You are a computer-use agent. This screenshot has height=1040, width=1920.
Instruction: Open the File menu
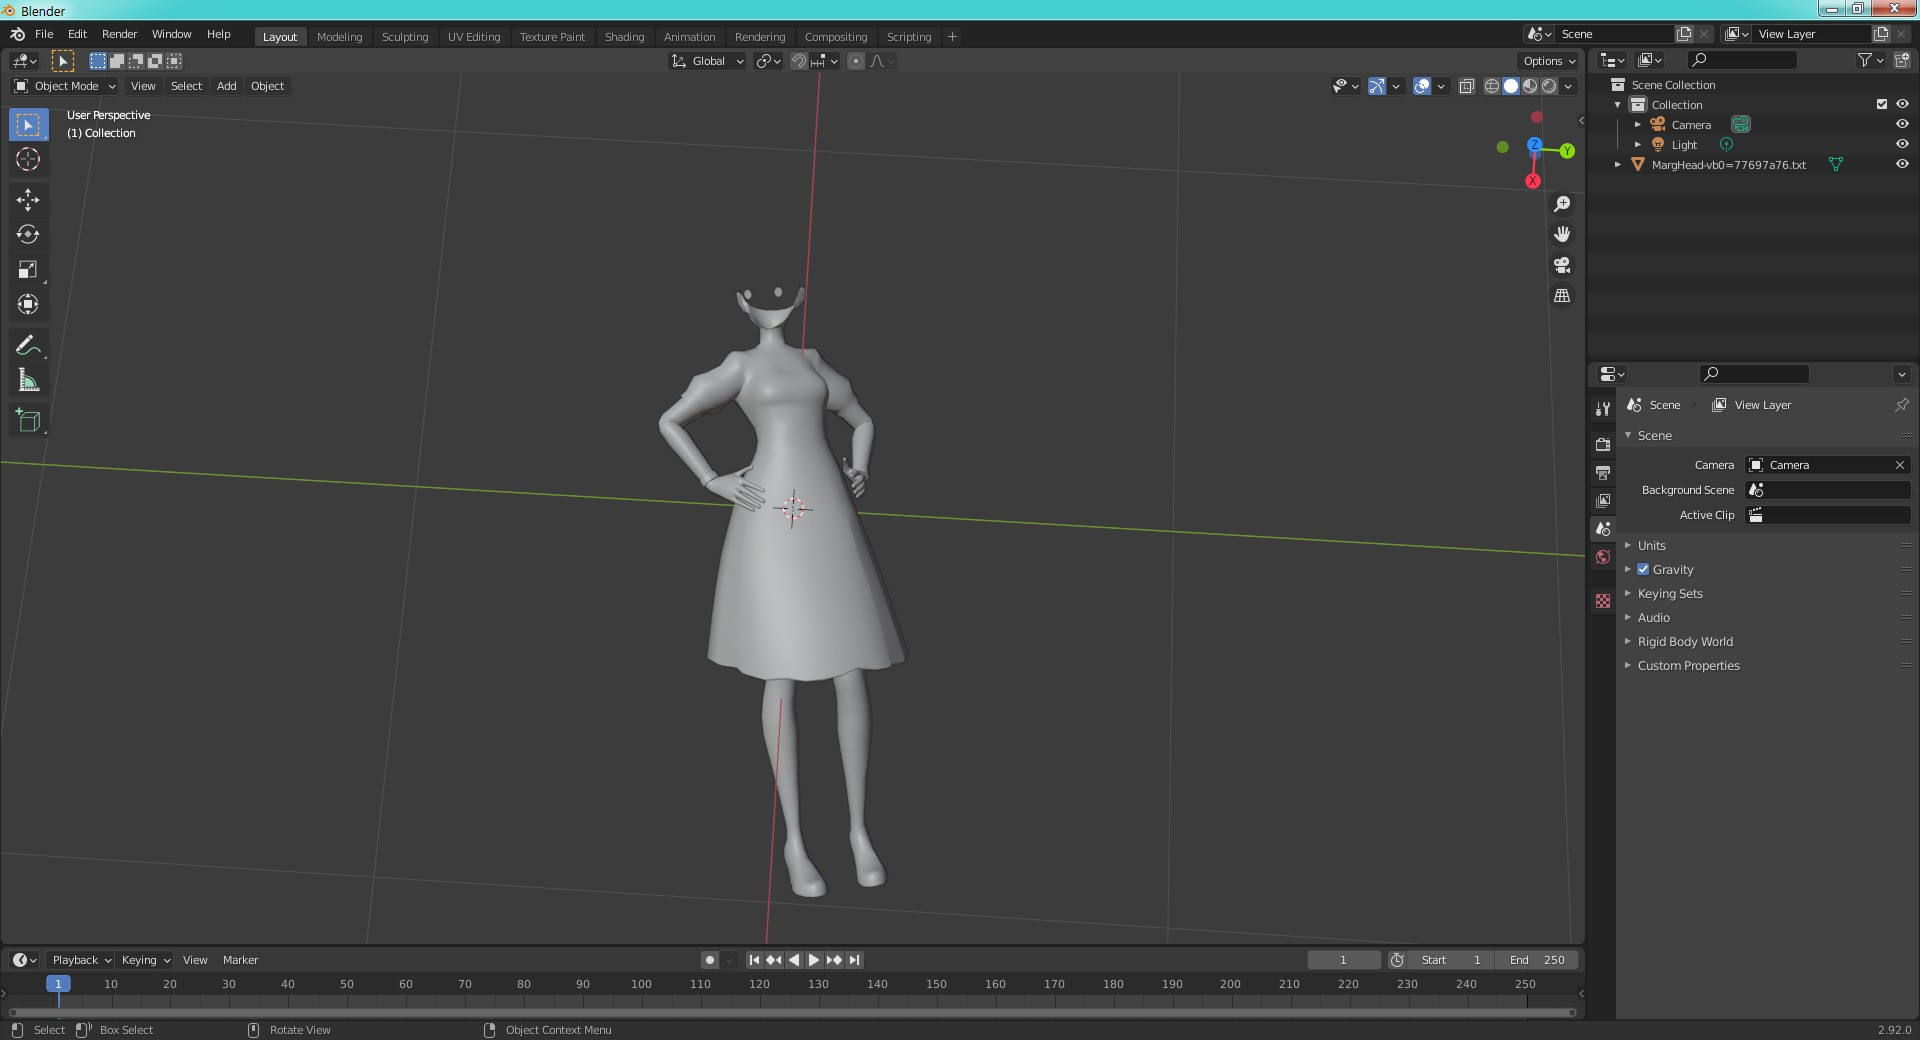pyautogui.click(x=44, y=34)
